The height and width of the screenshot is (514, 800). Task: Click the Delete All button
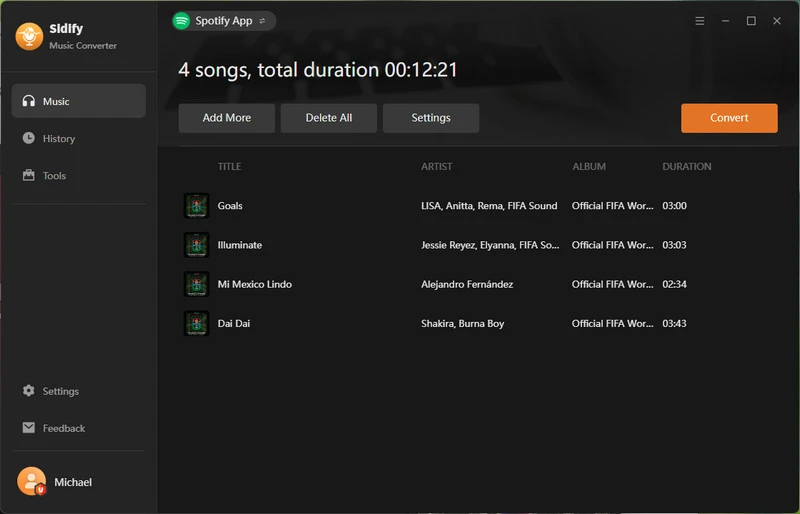pos(329,118)
